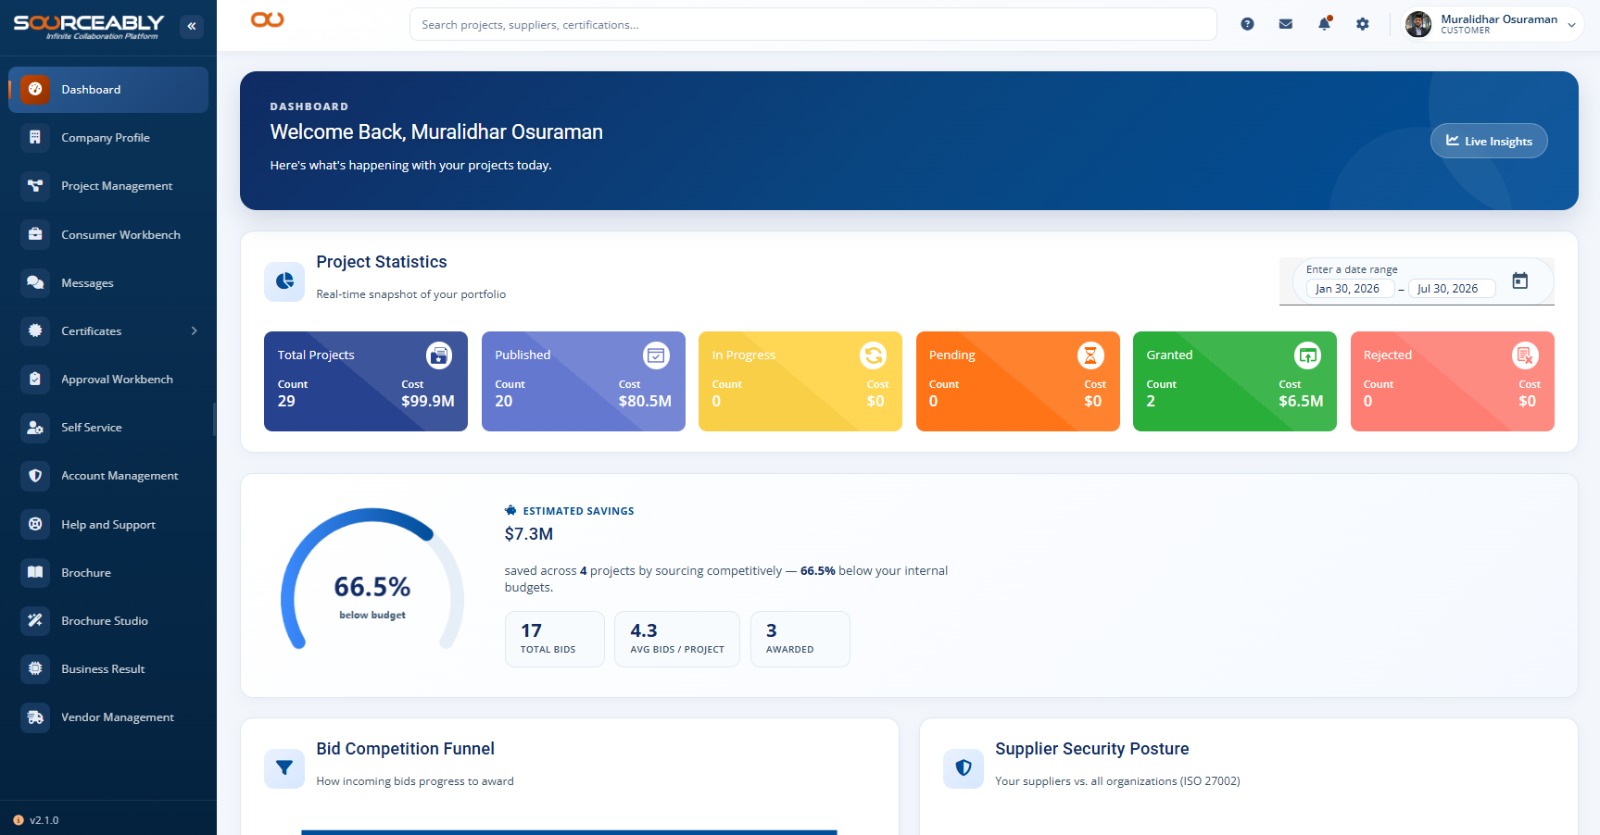Screen dimensions: 1600x835
Task: Edit the end date Jul 30, 2026
Action: [1452, 289]
